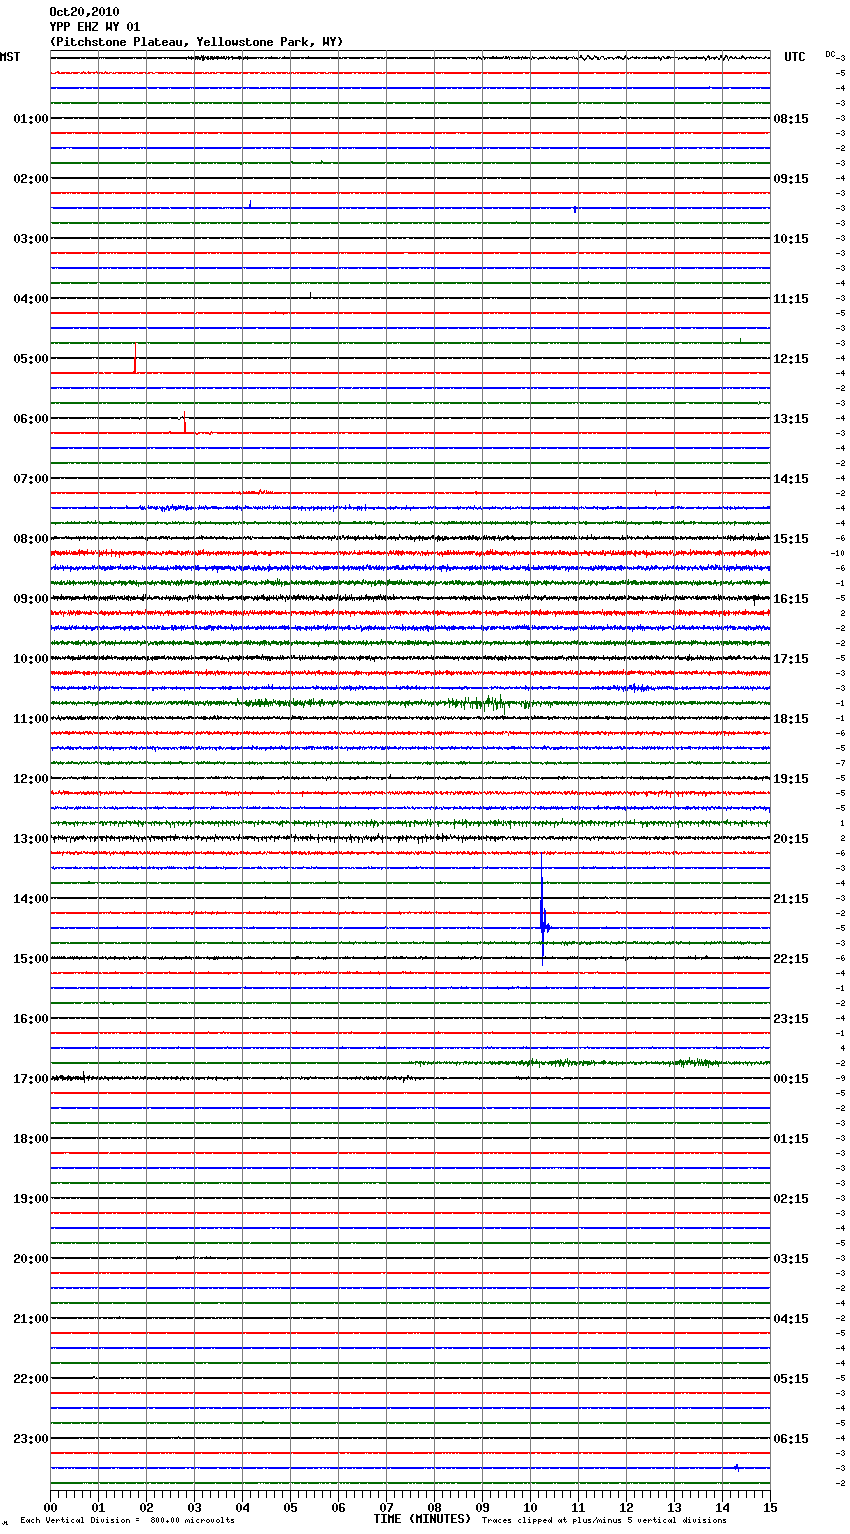Select the "23:00" MST hour label

[31, 1439]
